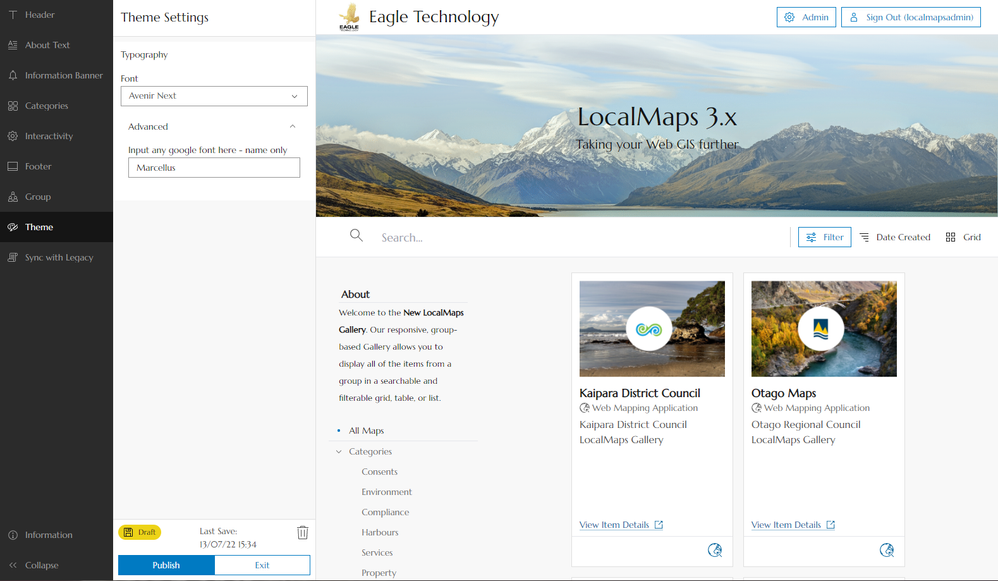Click the Header T icon in sidebar

point(13,15)
